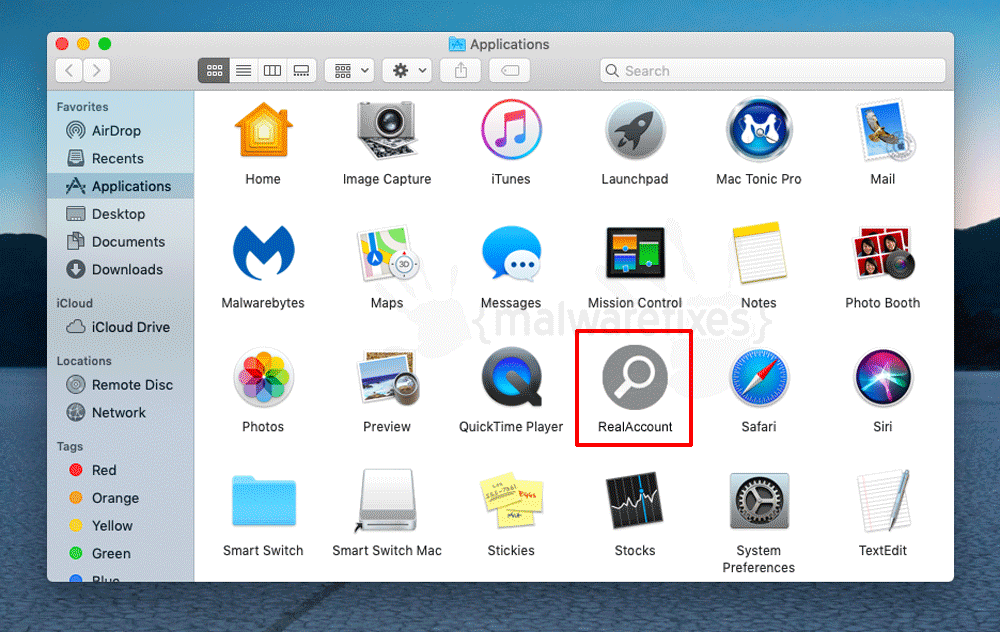Select the RealAccount magnifier icon
The height and width of the screenshot is (632, 1000).
point(635,378)
